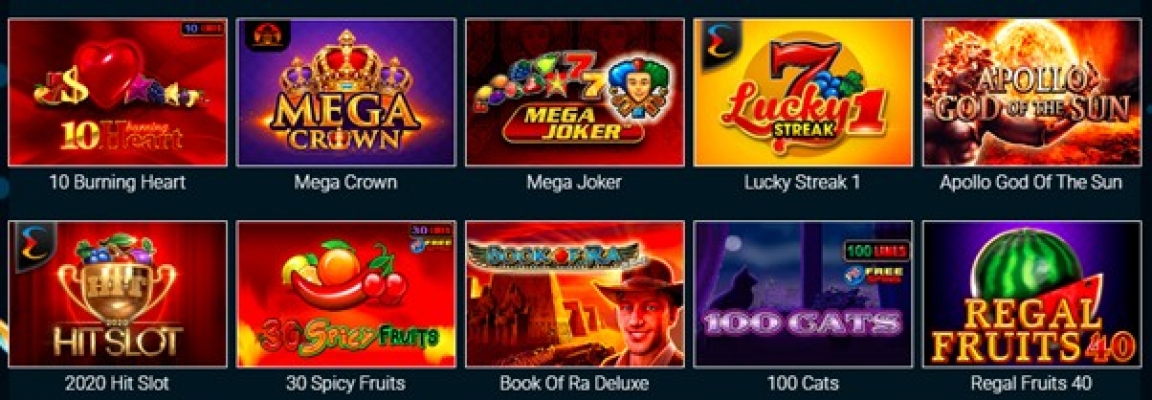This screenshot has height=400, width=1152.
Task: Select the Book Of Ra Deluxe thumbnail
Action: coord(575,293)
